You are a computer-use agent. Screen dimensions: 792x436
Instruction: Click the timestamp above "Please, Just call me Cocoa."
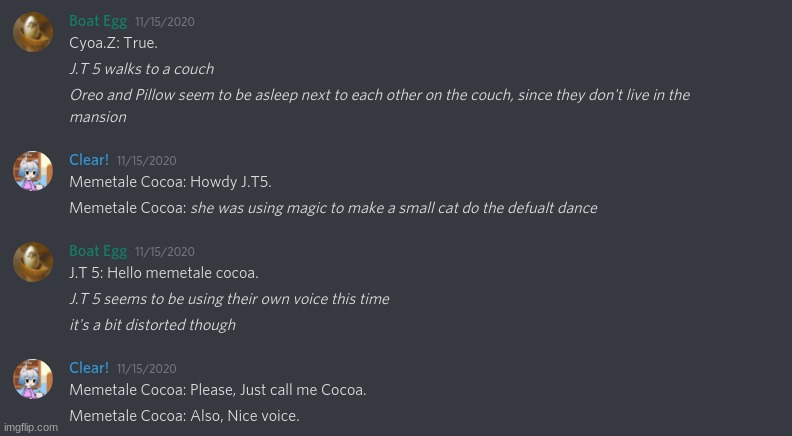coord(146,369)
